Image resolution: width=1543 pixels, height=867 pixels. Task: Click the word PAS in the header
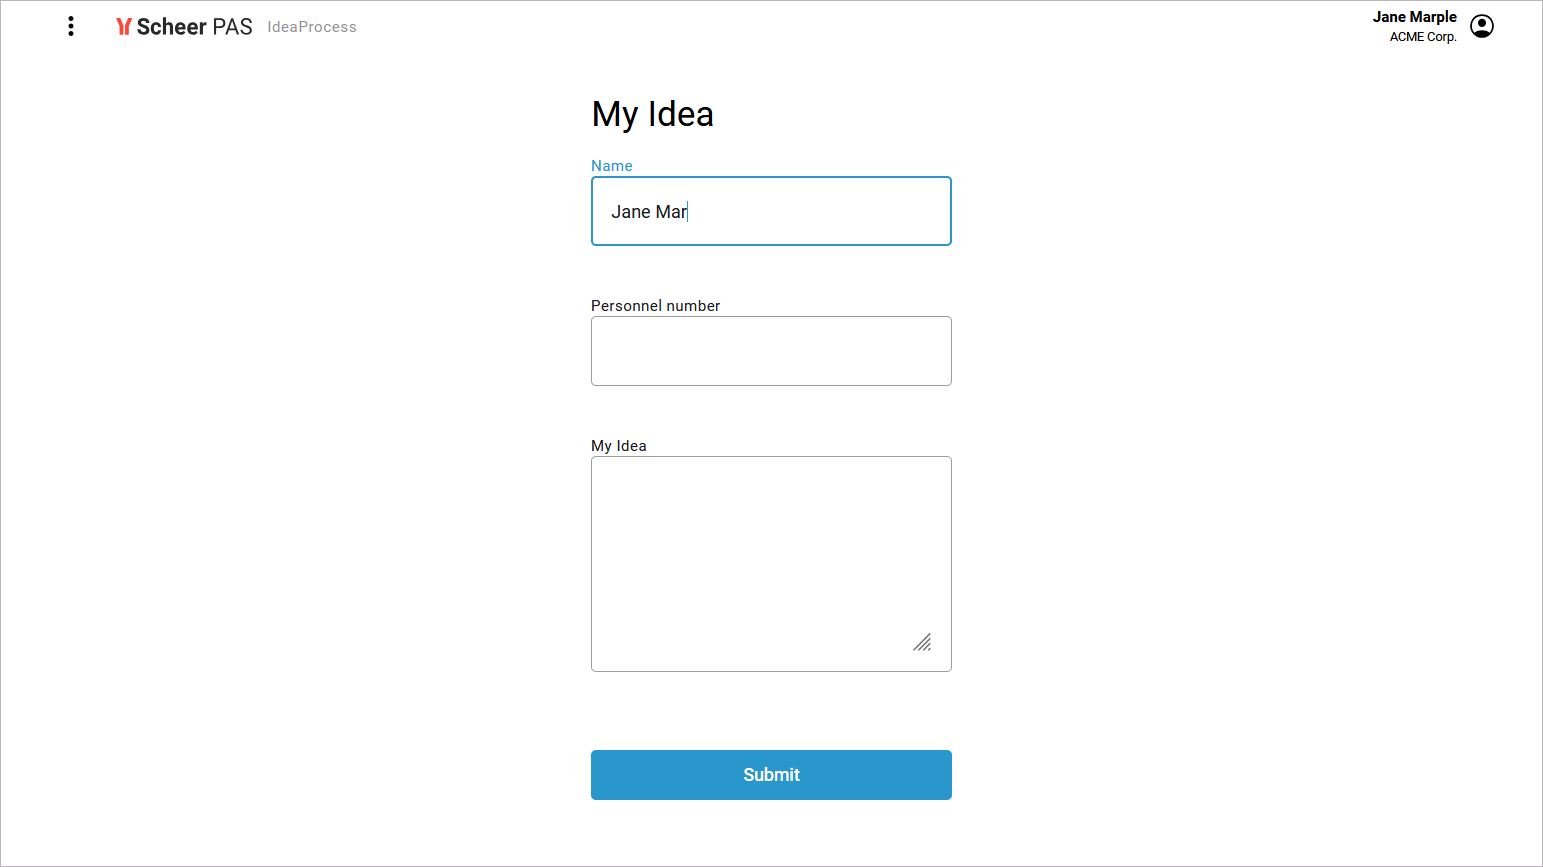[x=232, y=27]
